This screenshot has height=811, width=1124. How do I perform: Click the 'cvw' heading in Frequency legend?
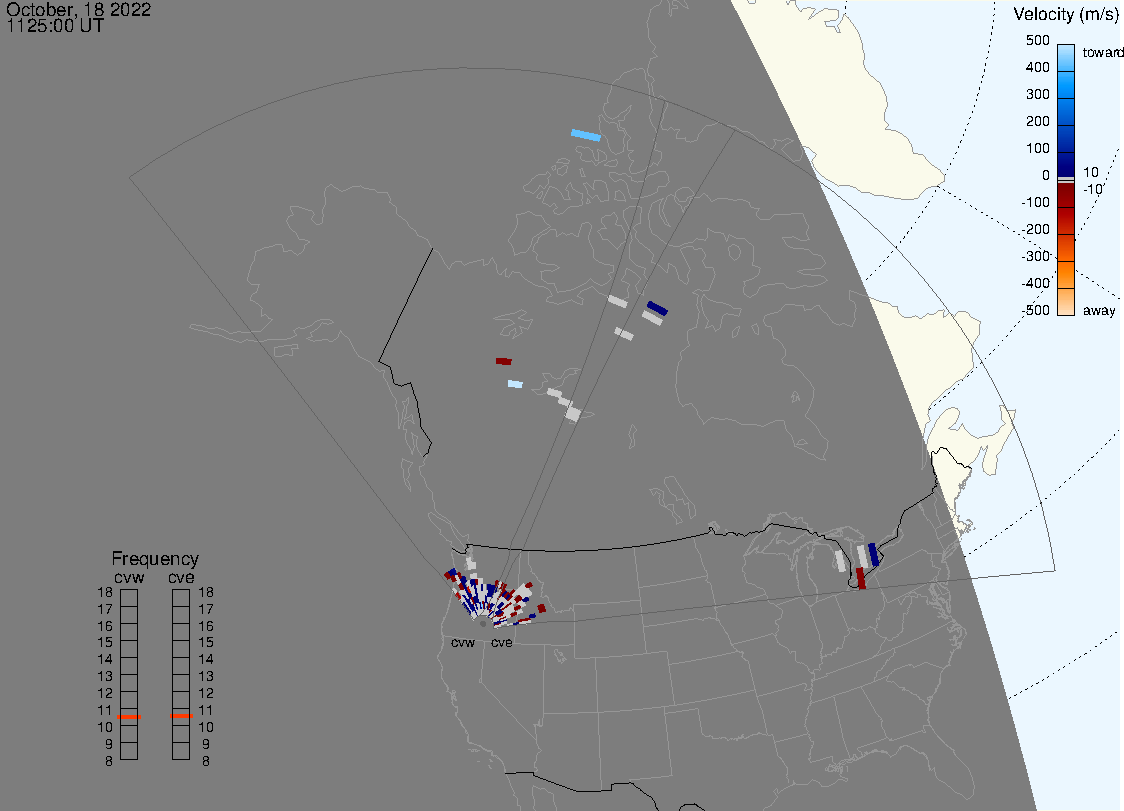pos(129,577)
